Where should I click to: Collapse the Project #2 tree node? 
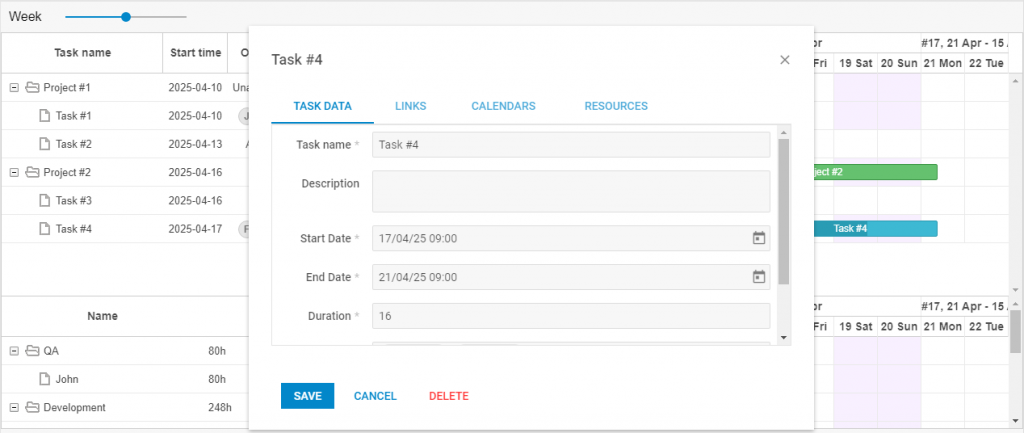14,172
